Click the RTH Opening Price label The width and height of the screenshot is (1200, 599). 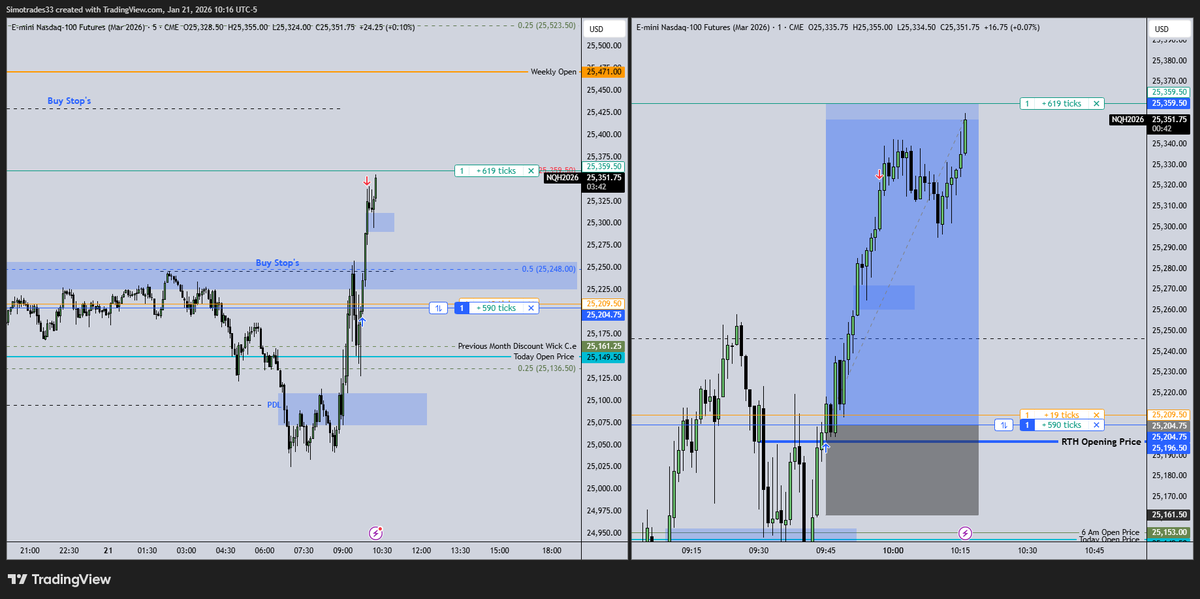click(x=1101, y=441)
